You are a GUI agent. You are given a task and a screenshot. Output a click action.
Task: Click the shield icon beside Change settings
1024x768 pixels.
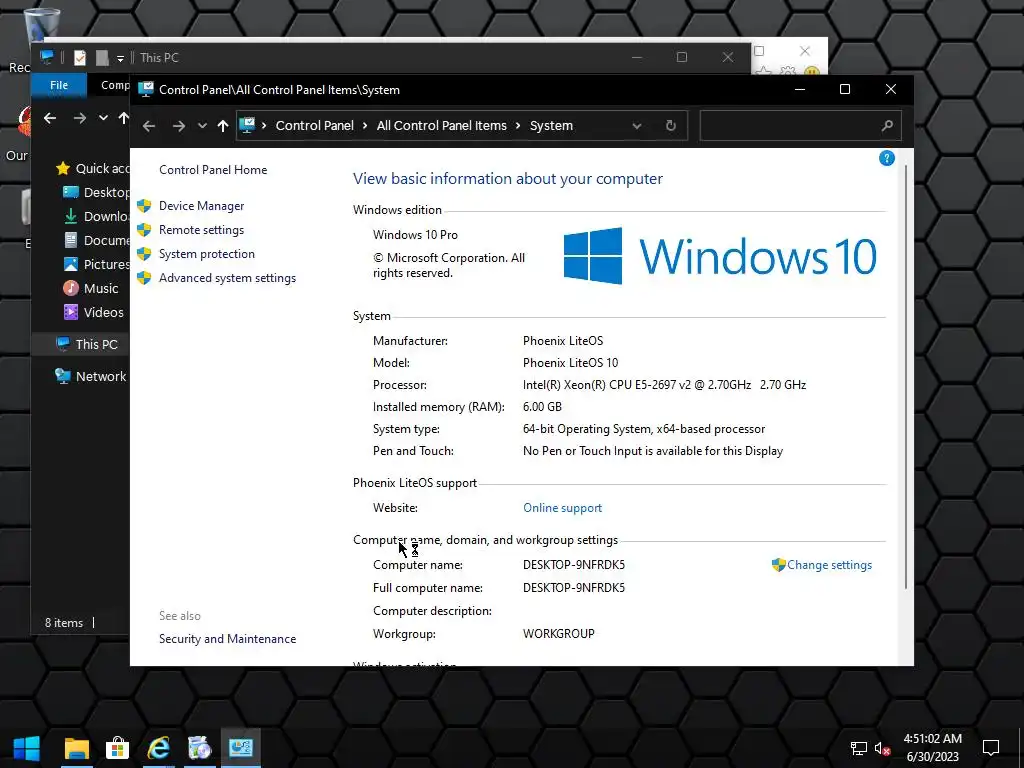click(x=778, y=565)
